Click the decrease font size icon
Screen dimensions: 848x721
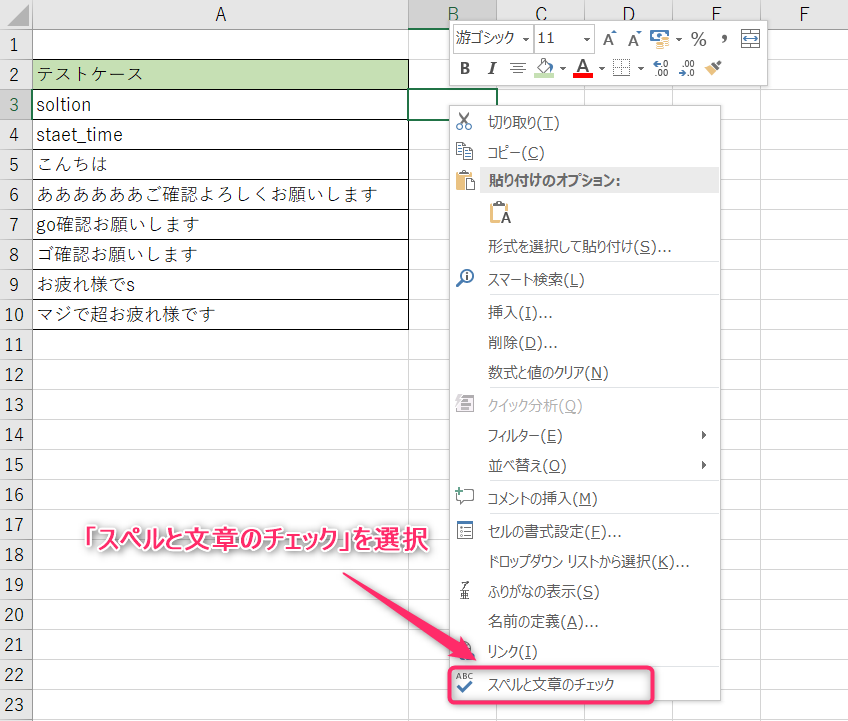[x=634, y=39]
